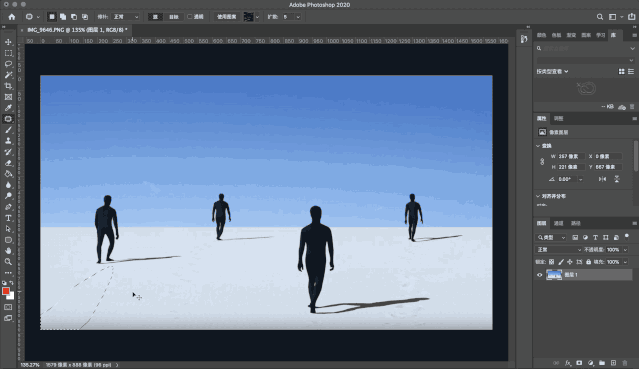The height and width of the screenshot is (369, 639).
Task: Click the IMG_9646.PNG document tab
Action: click(77, 30)
